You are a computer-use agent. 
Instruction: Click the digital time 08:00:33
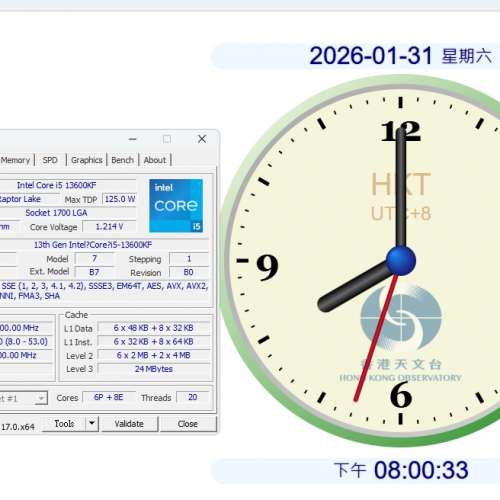pos(421,470)
